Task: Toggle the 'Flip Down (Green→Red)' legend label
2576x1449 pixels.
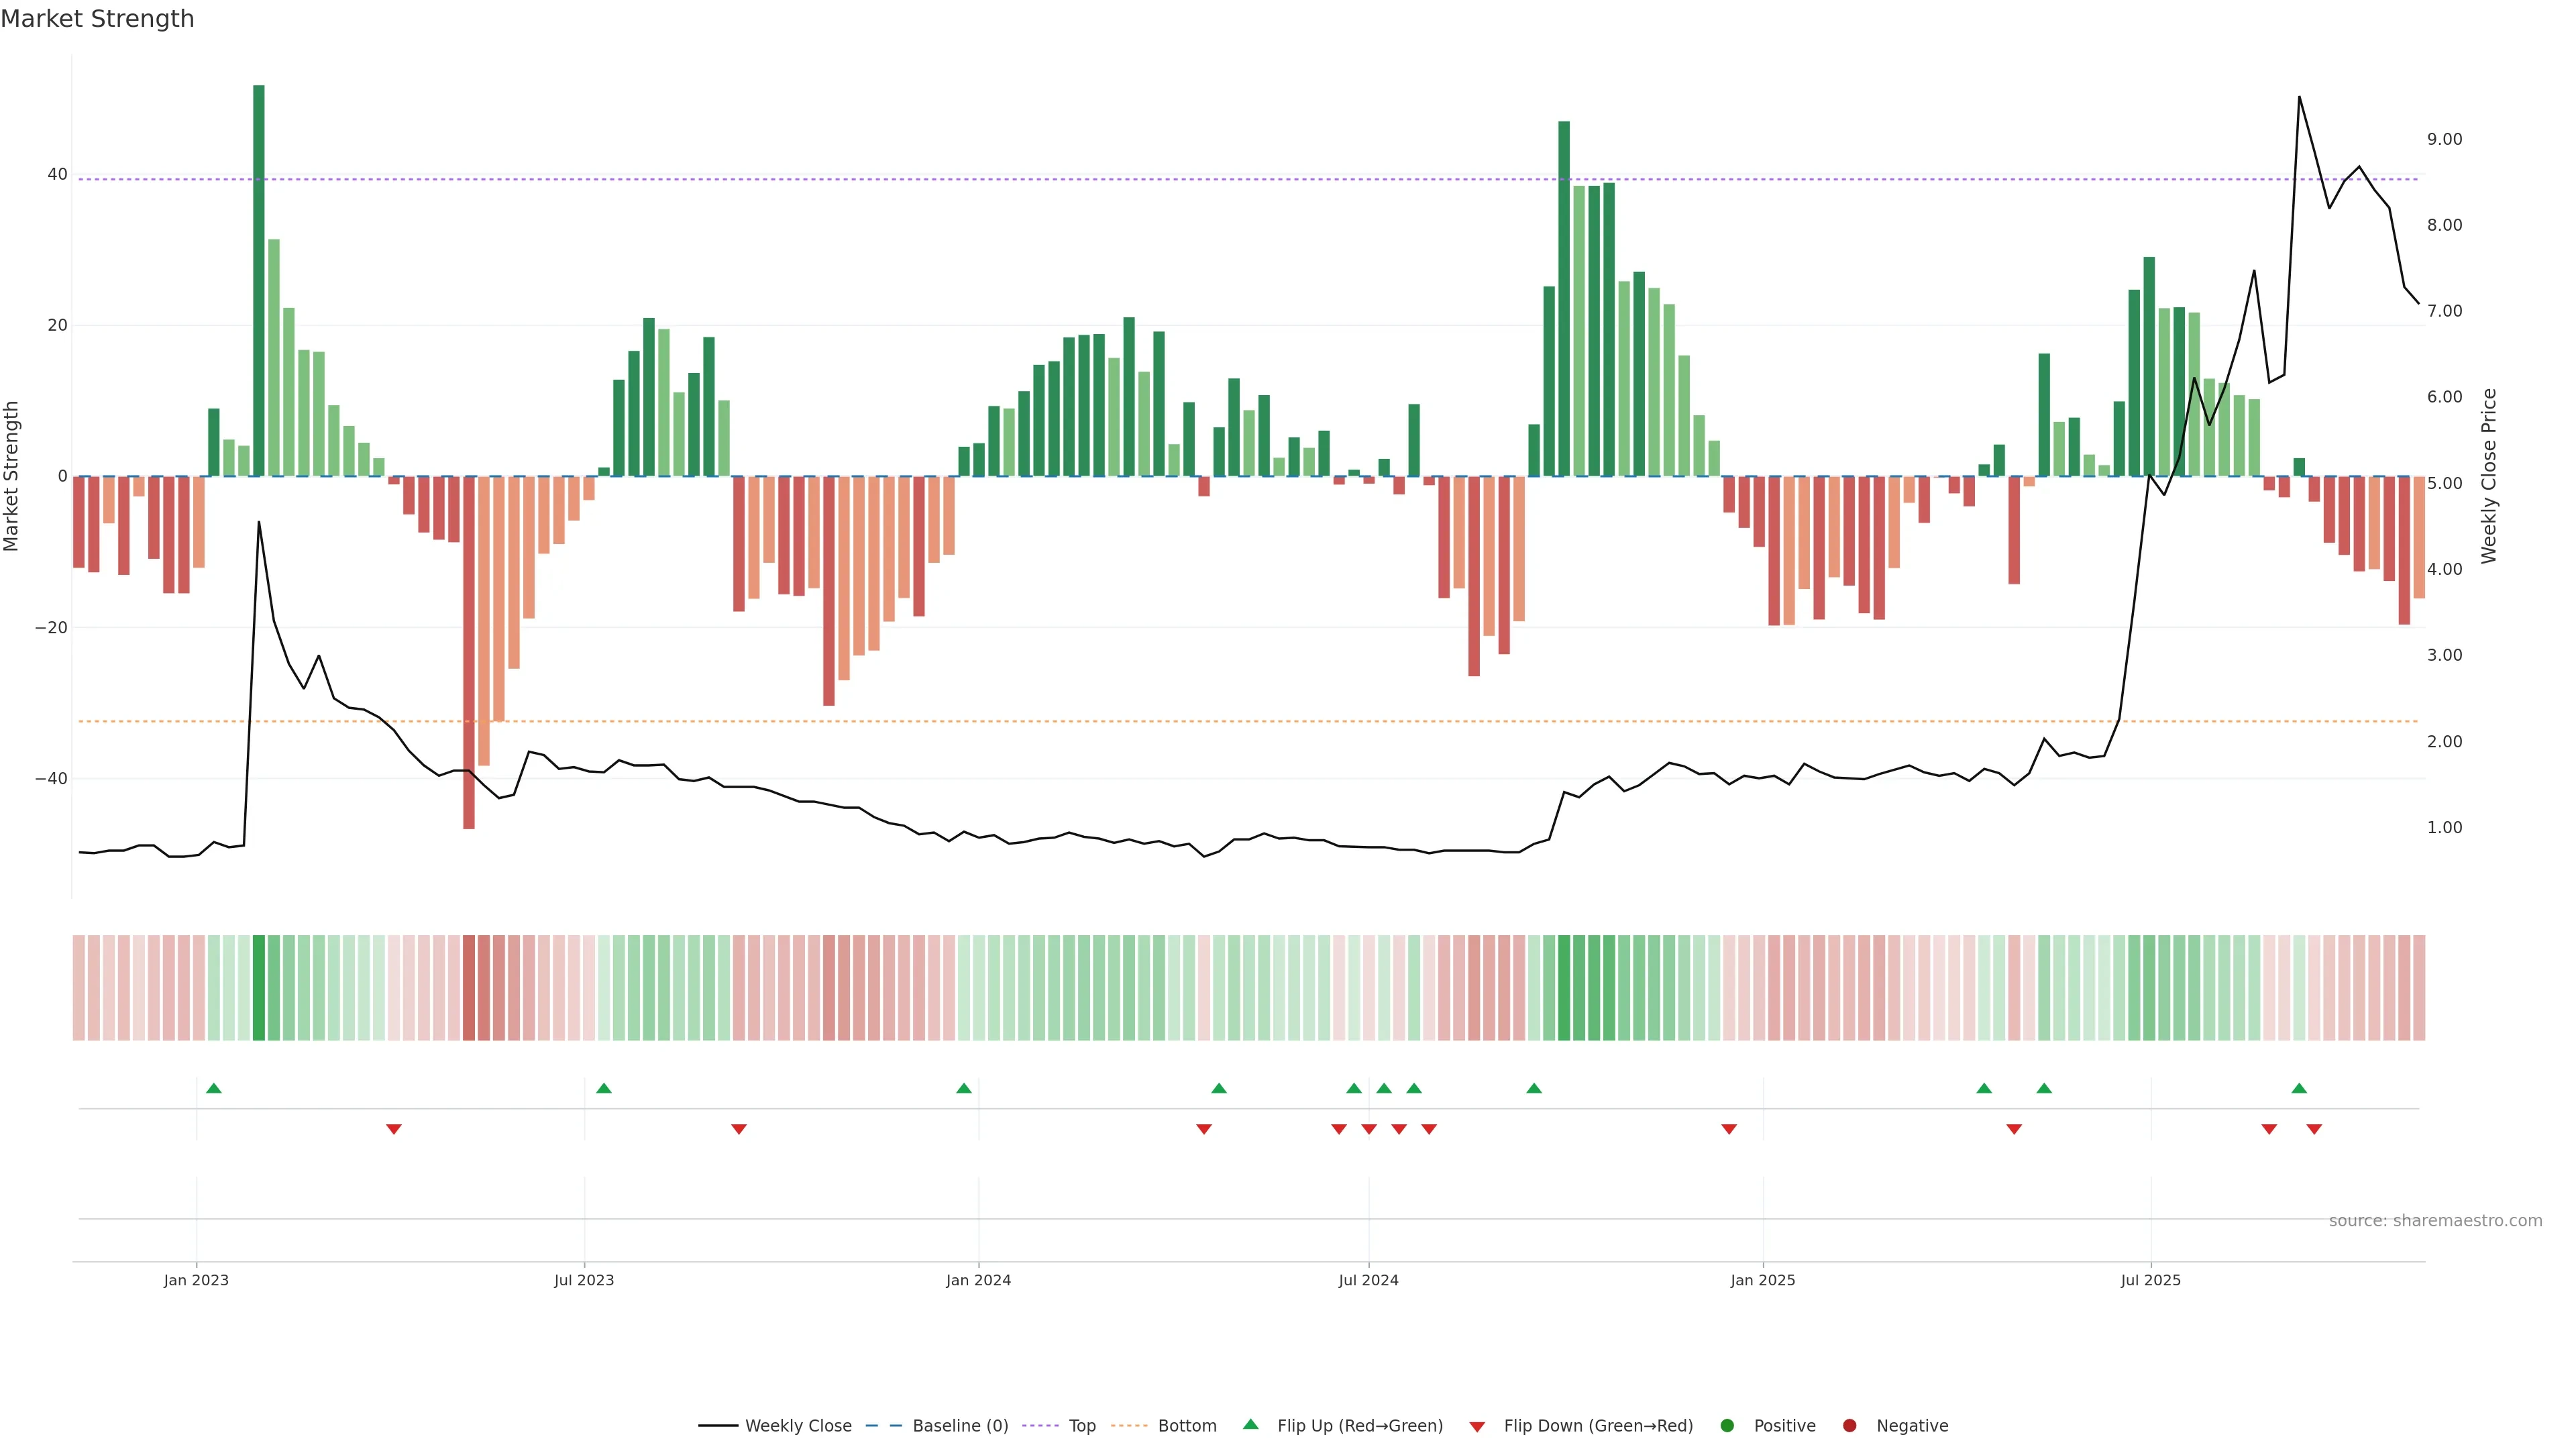Action: 1598,1426
